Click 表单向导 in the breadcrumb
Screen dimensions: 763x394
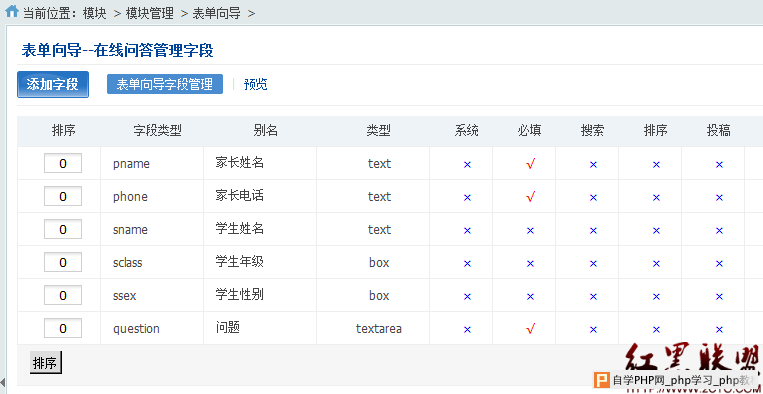(217, 13)
